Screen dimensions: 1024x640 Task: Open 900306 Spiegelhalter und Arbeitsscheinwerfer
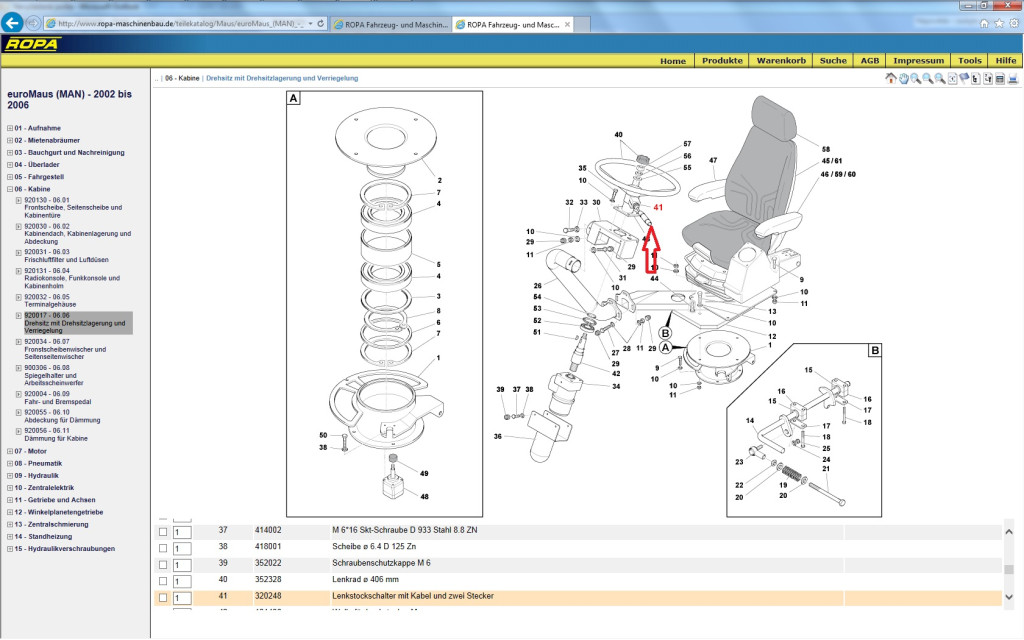[x=54, y=376]
